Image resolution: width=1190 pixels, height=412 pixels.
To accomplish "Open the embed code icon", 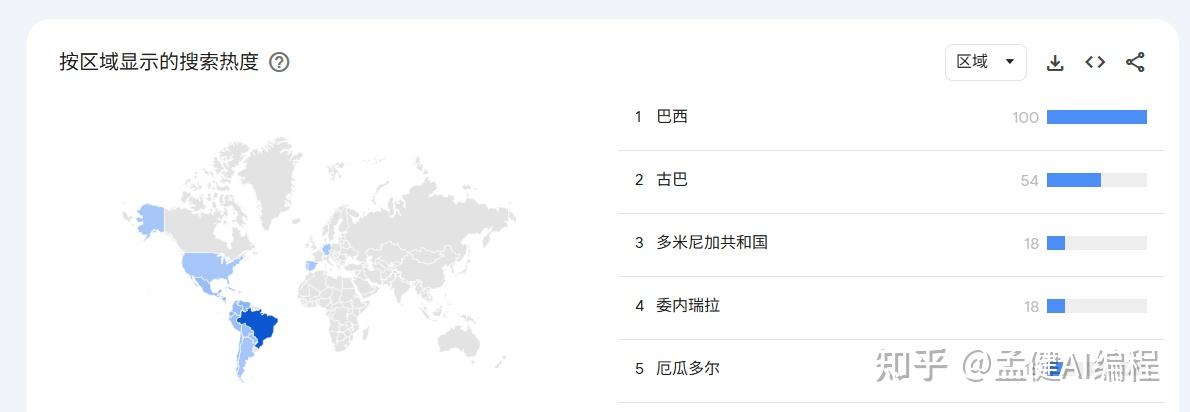I will pos(1094,62).
